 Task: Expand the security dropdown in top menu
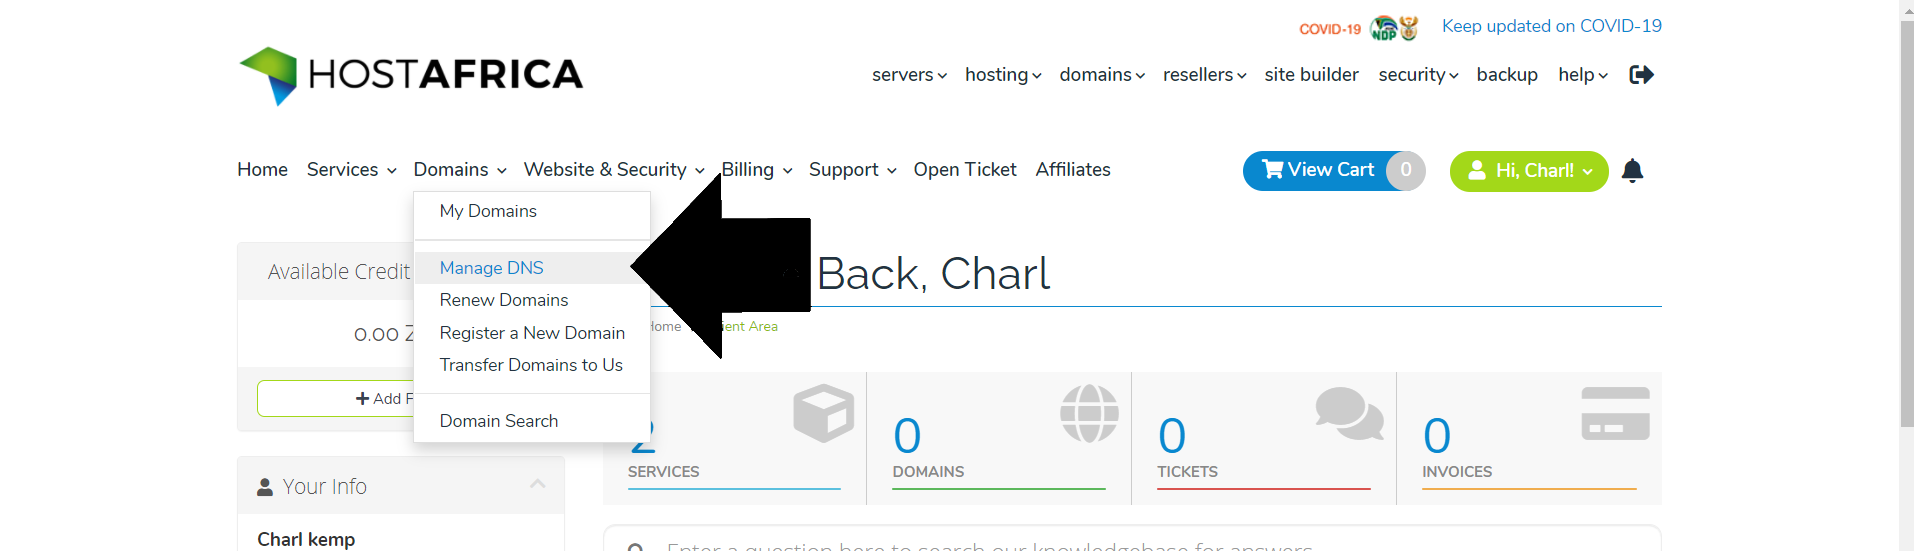coord(1418,75)
